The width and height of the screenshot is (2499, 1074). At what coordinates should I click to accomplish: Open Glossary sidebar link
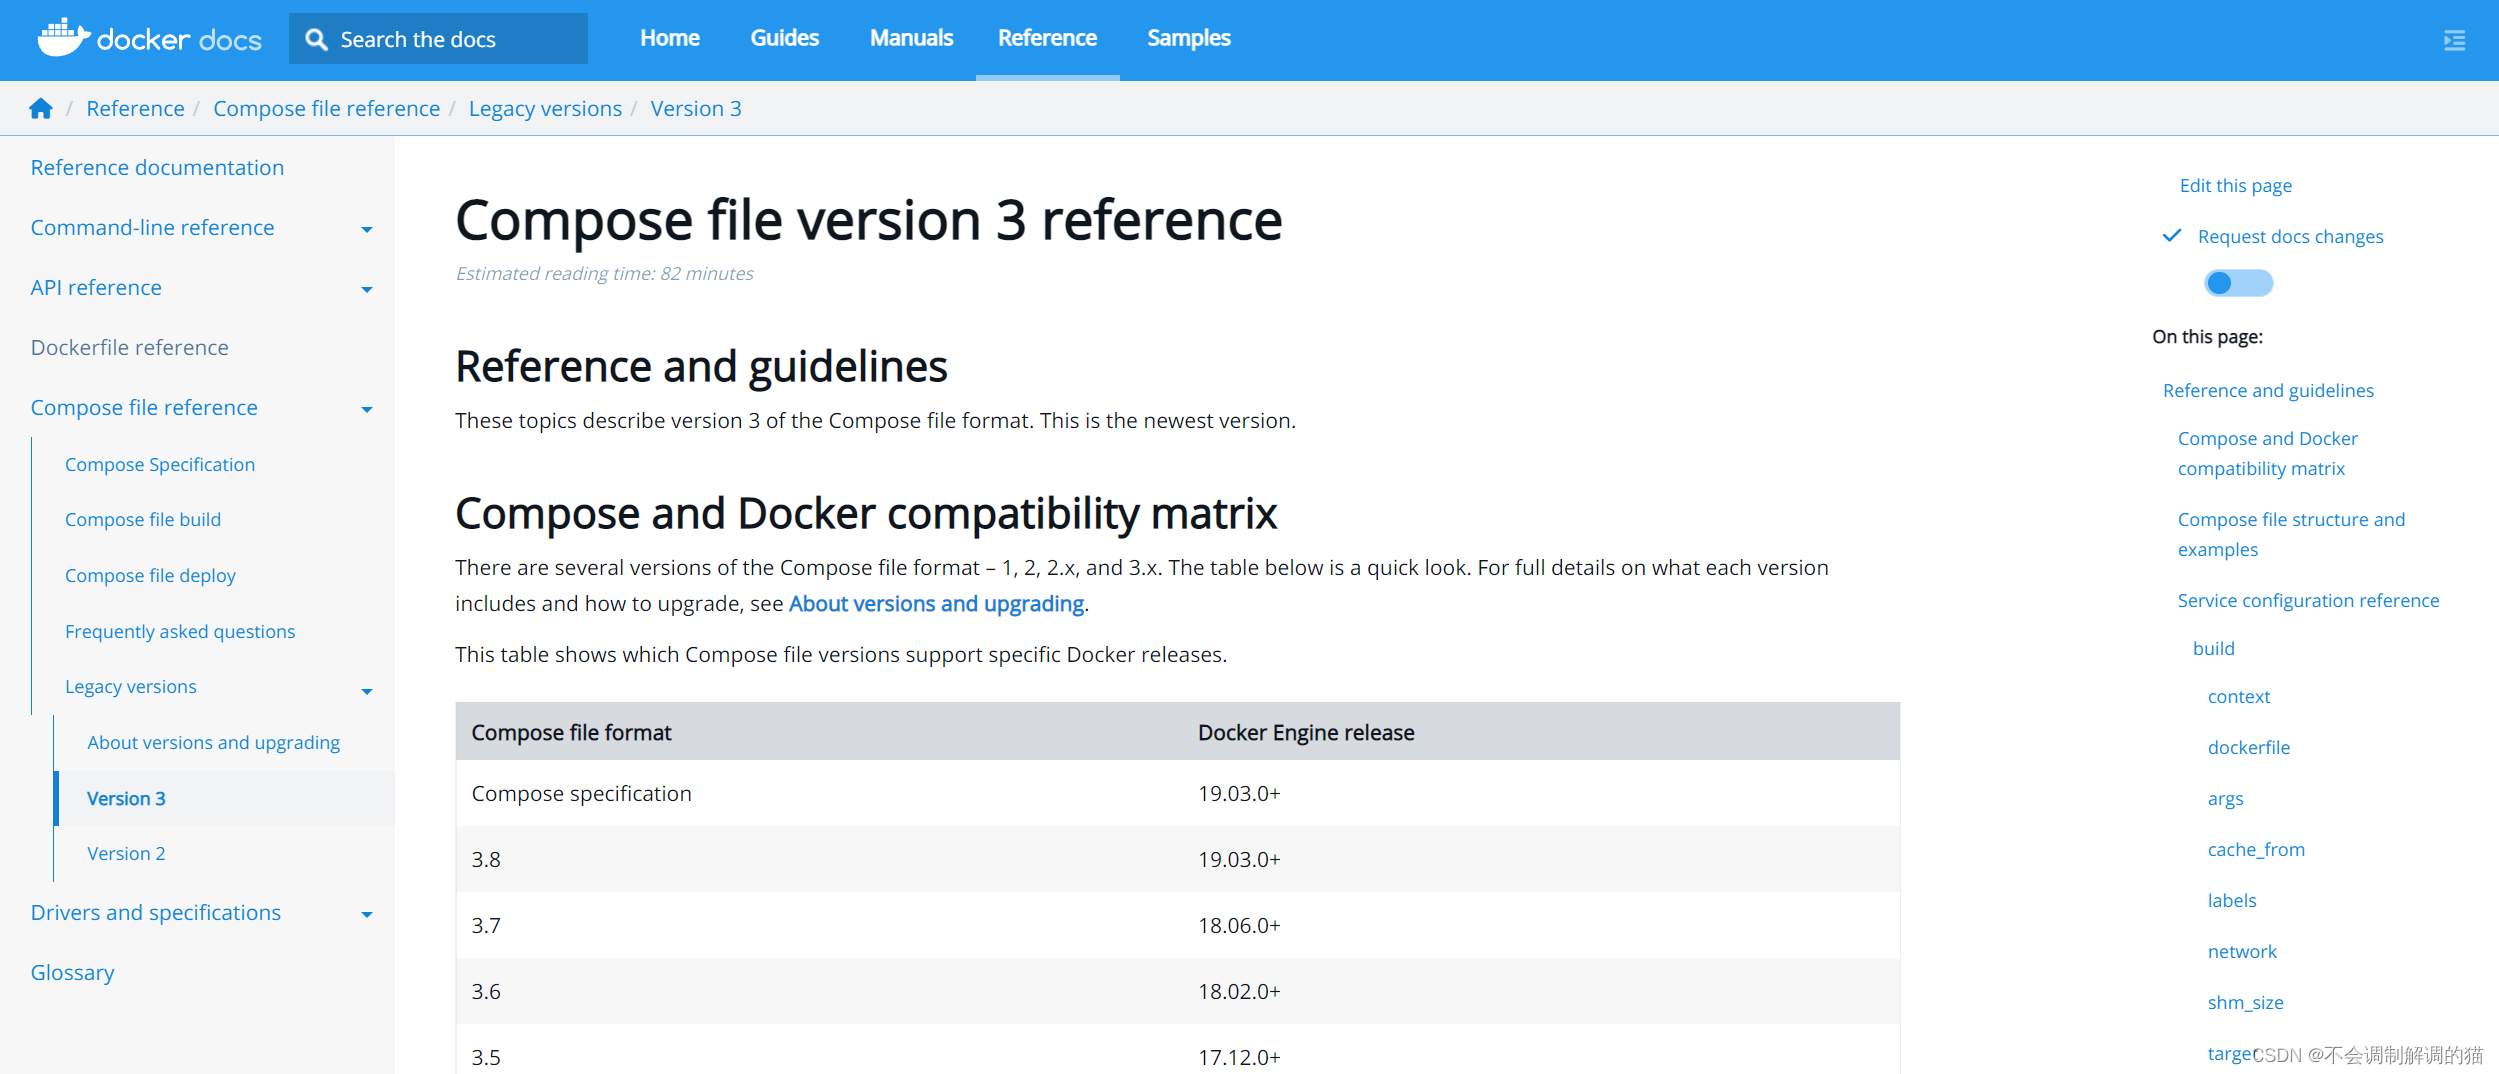[72, 972]
